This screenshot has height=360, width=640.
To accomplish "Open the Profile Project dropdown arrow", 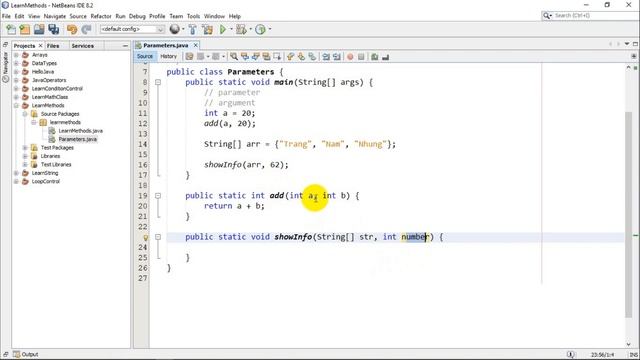I will tap(269, 29).
